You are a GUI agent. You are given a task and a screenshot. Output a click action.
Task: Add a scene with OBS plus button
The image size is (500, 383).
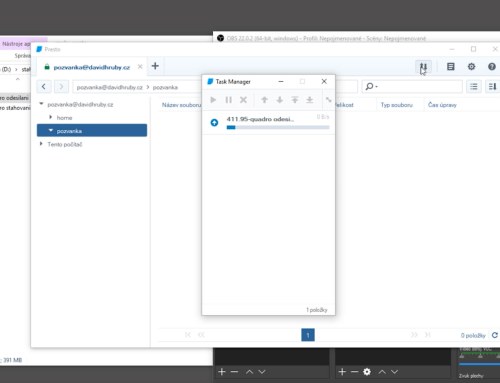[x=222, y=371]
